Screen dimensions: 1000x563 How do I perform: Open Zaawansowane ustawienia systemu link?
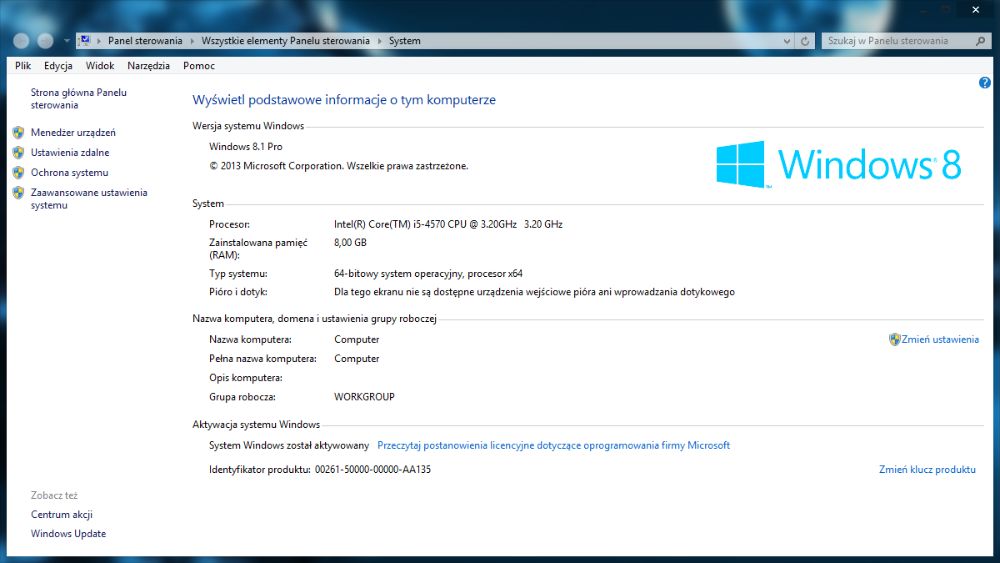[x=89, y=199]
